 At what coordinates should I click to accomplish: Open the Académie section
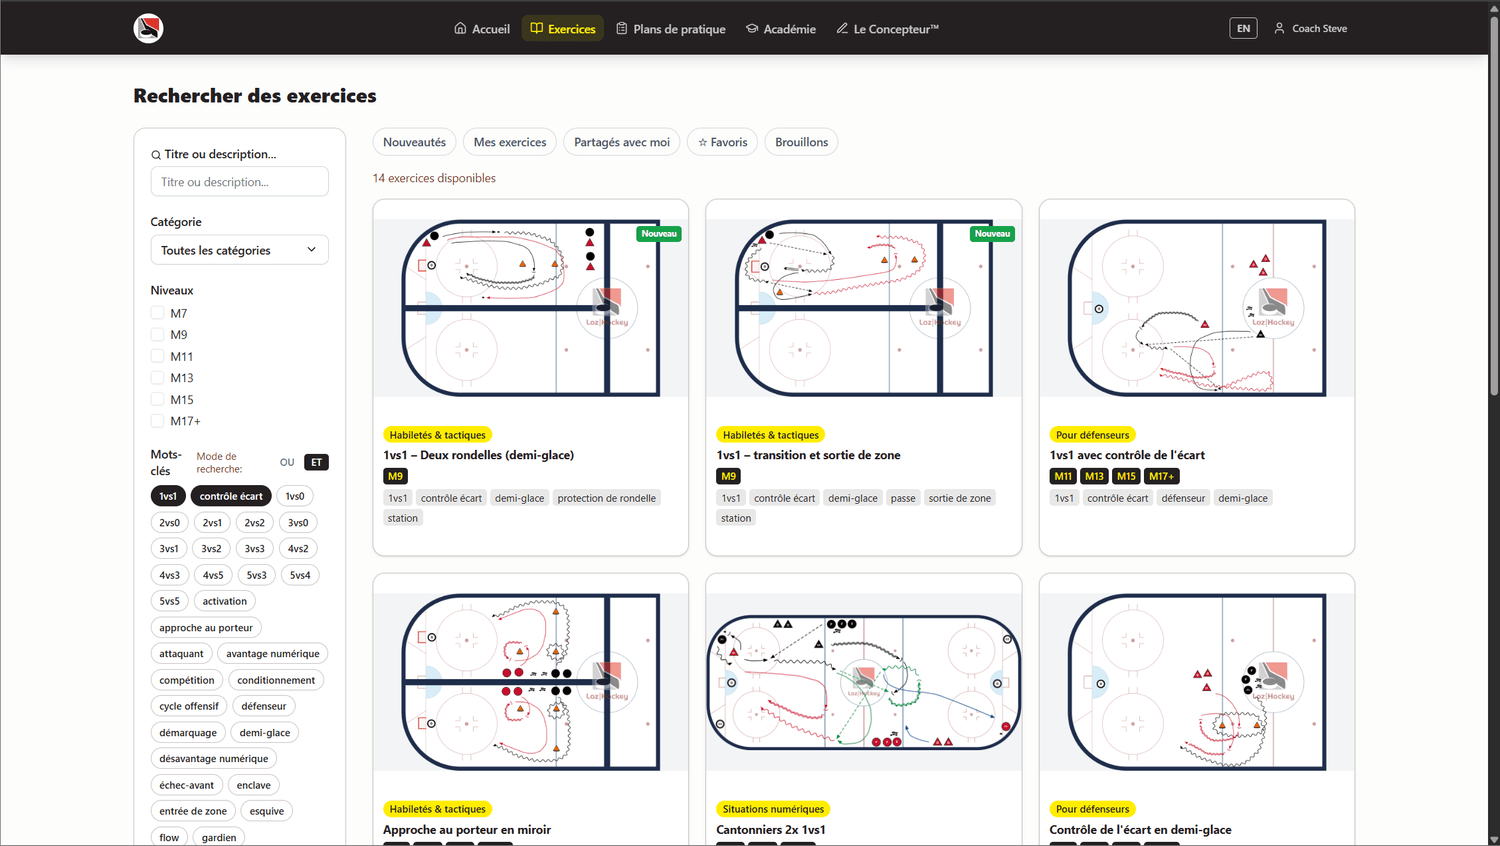(x=781, y=28)
